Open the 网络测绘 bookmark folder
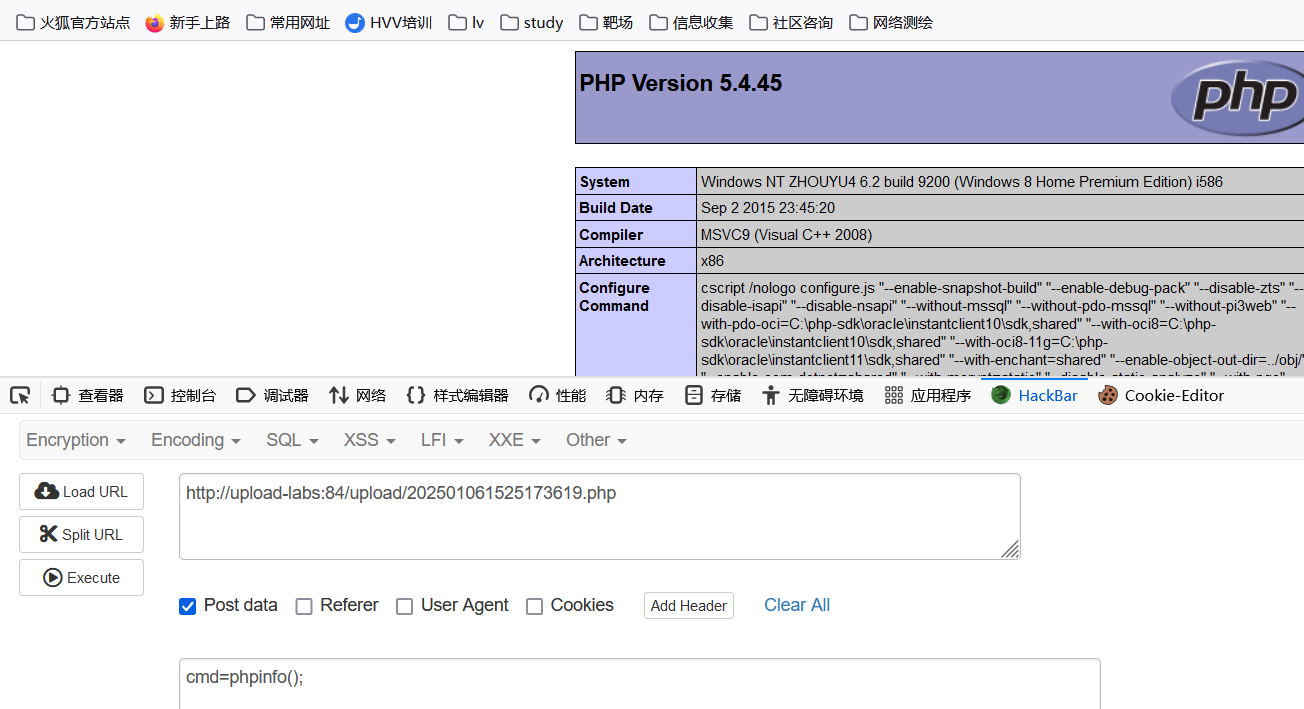The width and height of the screenshot is (1304, 709). [891, 22]
